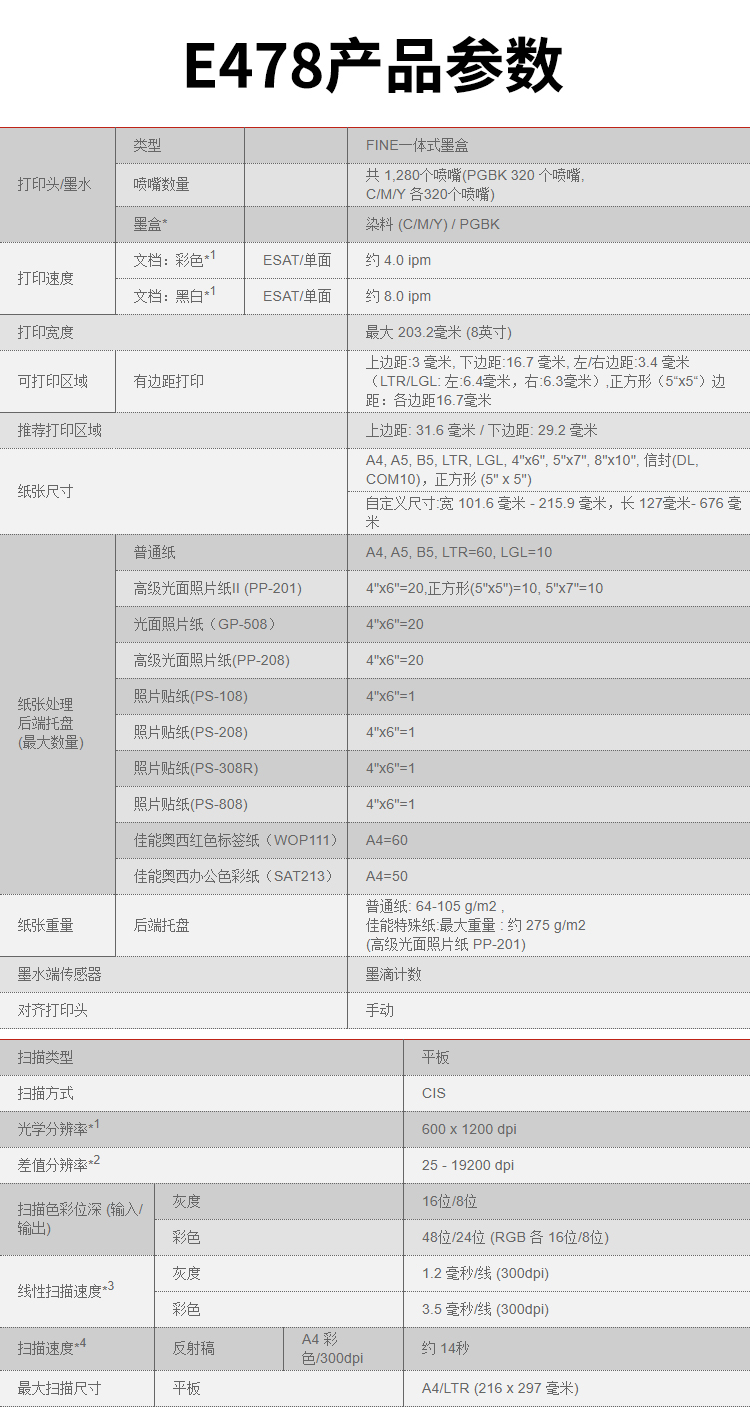Select the 反射稿 cell
The image size is (750, 1414).
219,1349
